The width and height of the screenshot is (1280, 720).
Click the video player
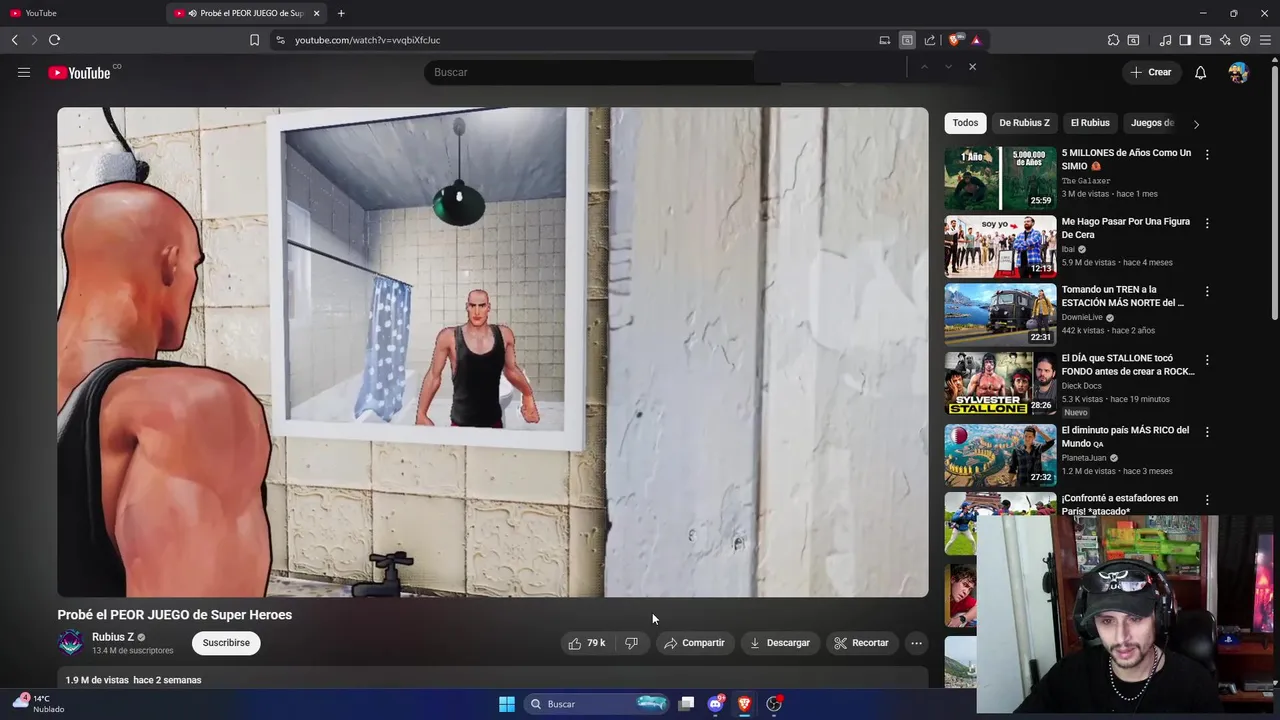coord(493,352)
